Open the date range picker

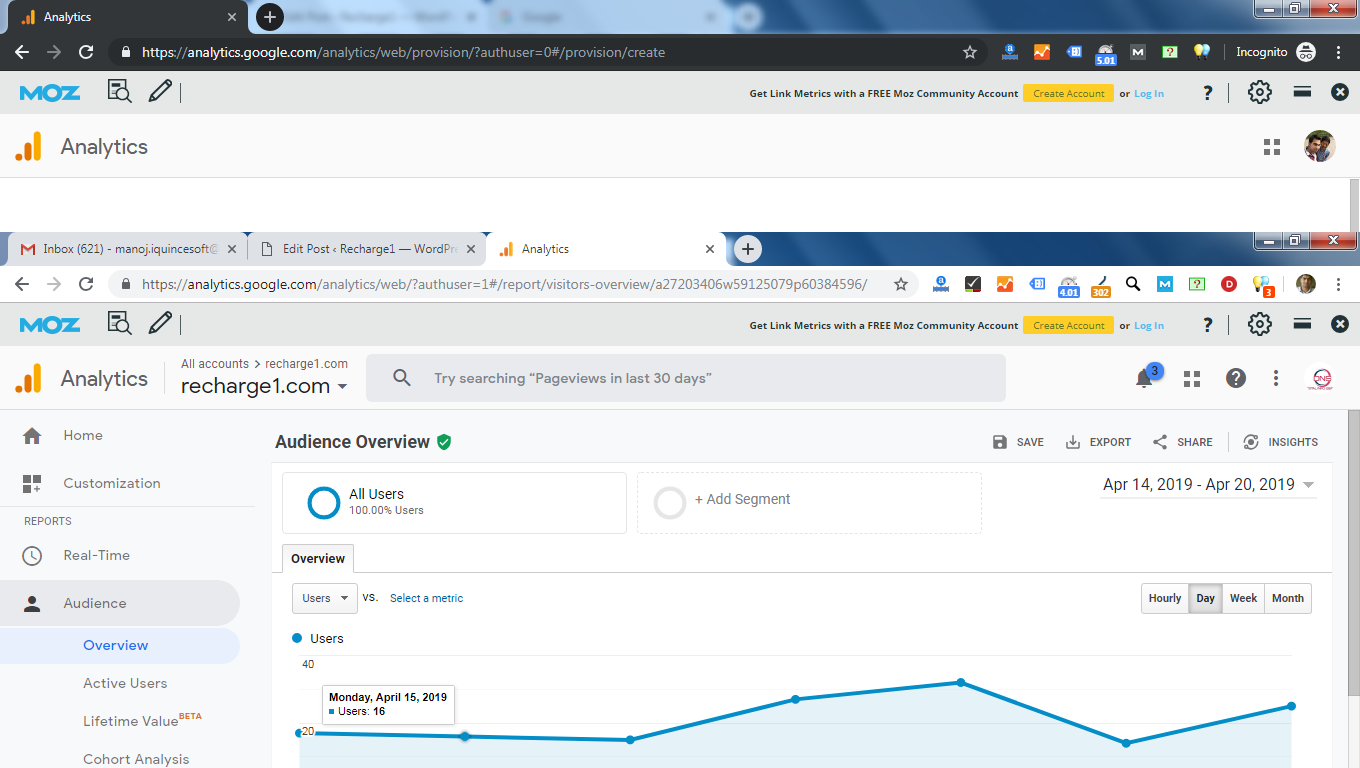coord(1207,485)
